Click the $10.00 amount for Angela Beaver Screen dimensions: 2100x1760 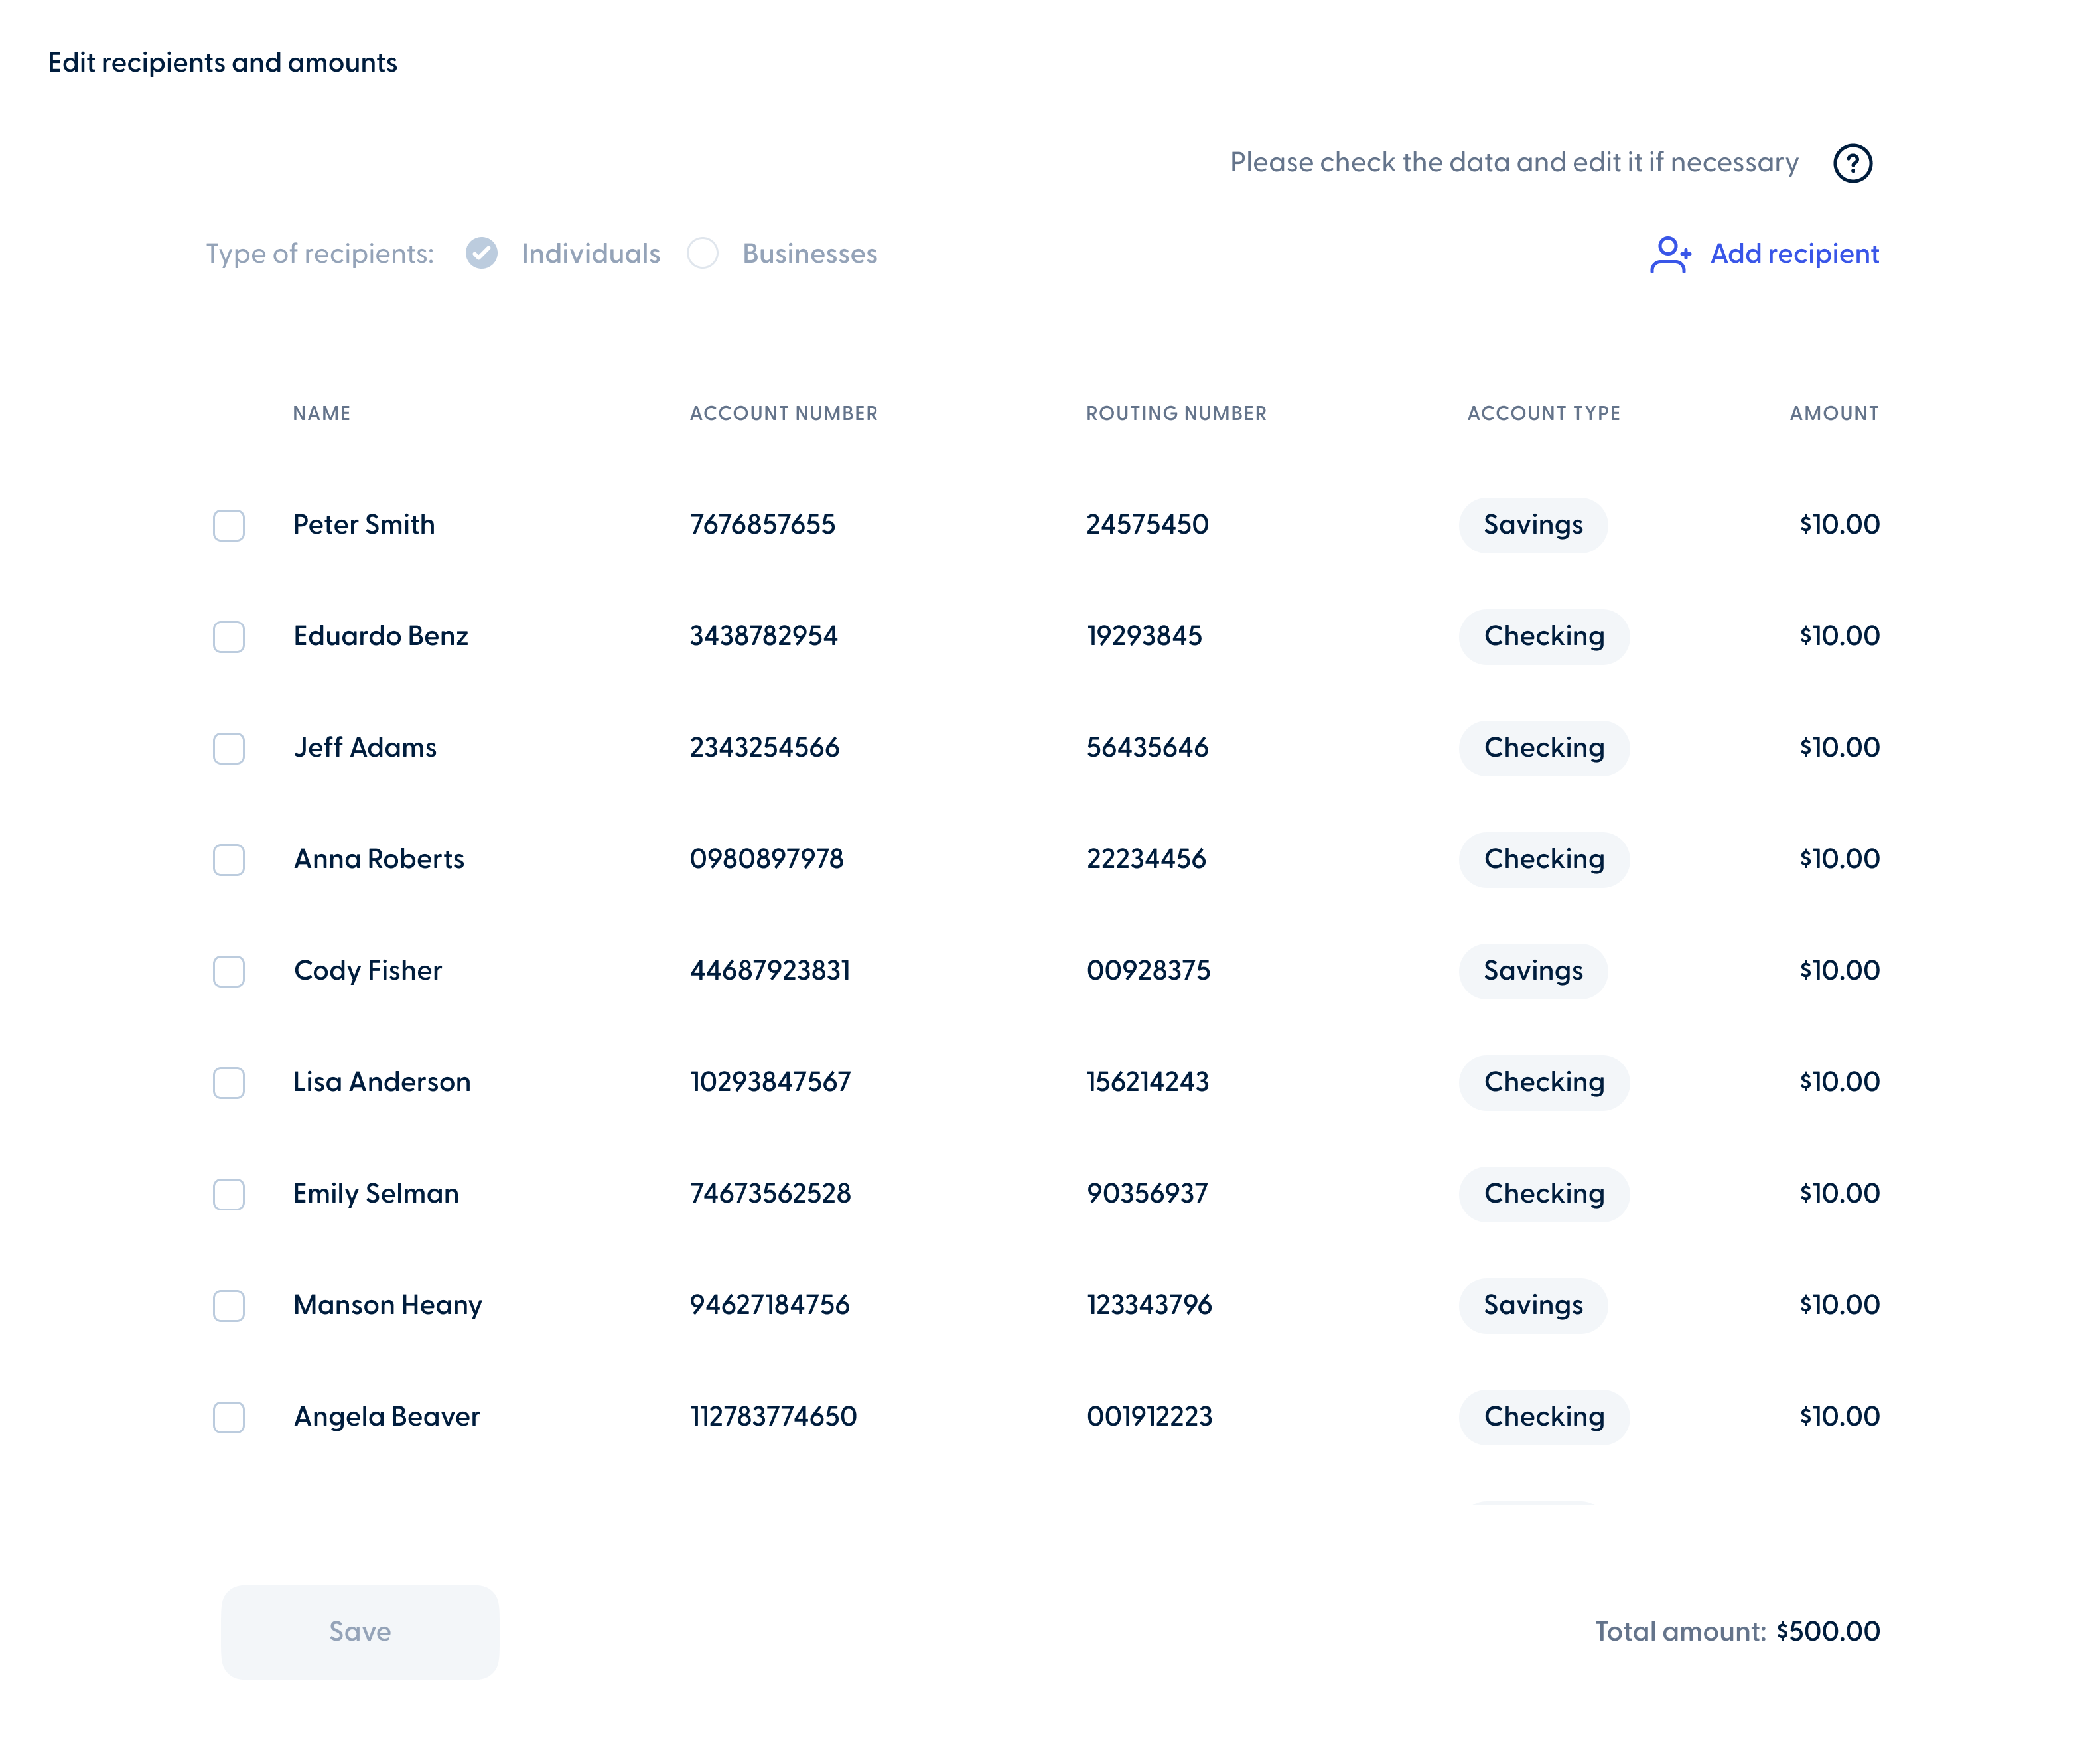[x=1839, y=1417]
